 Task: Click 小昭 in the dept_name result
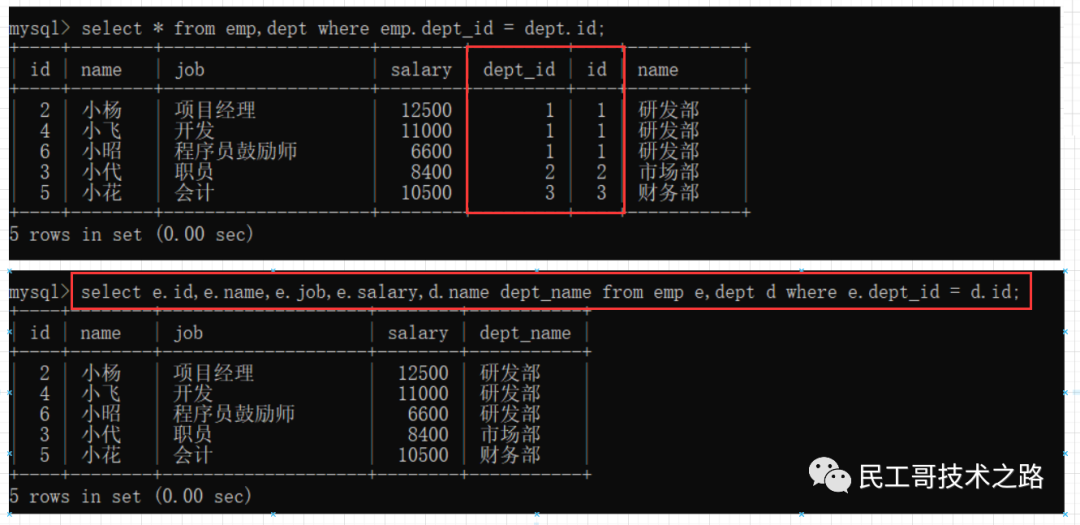101,414
